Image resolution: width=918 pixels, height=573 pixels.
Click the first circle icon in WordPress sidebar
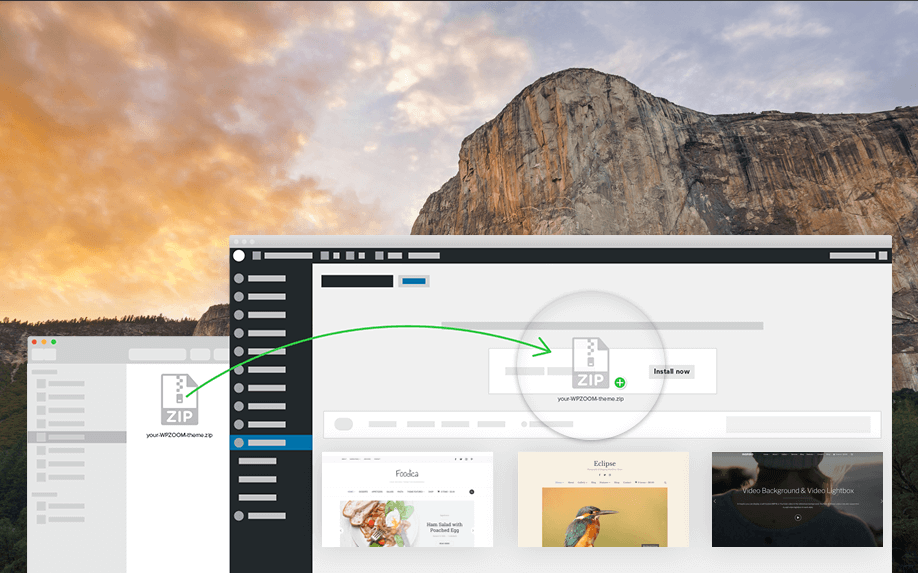[239, 278]
